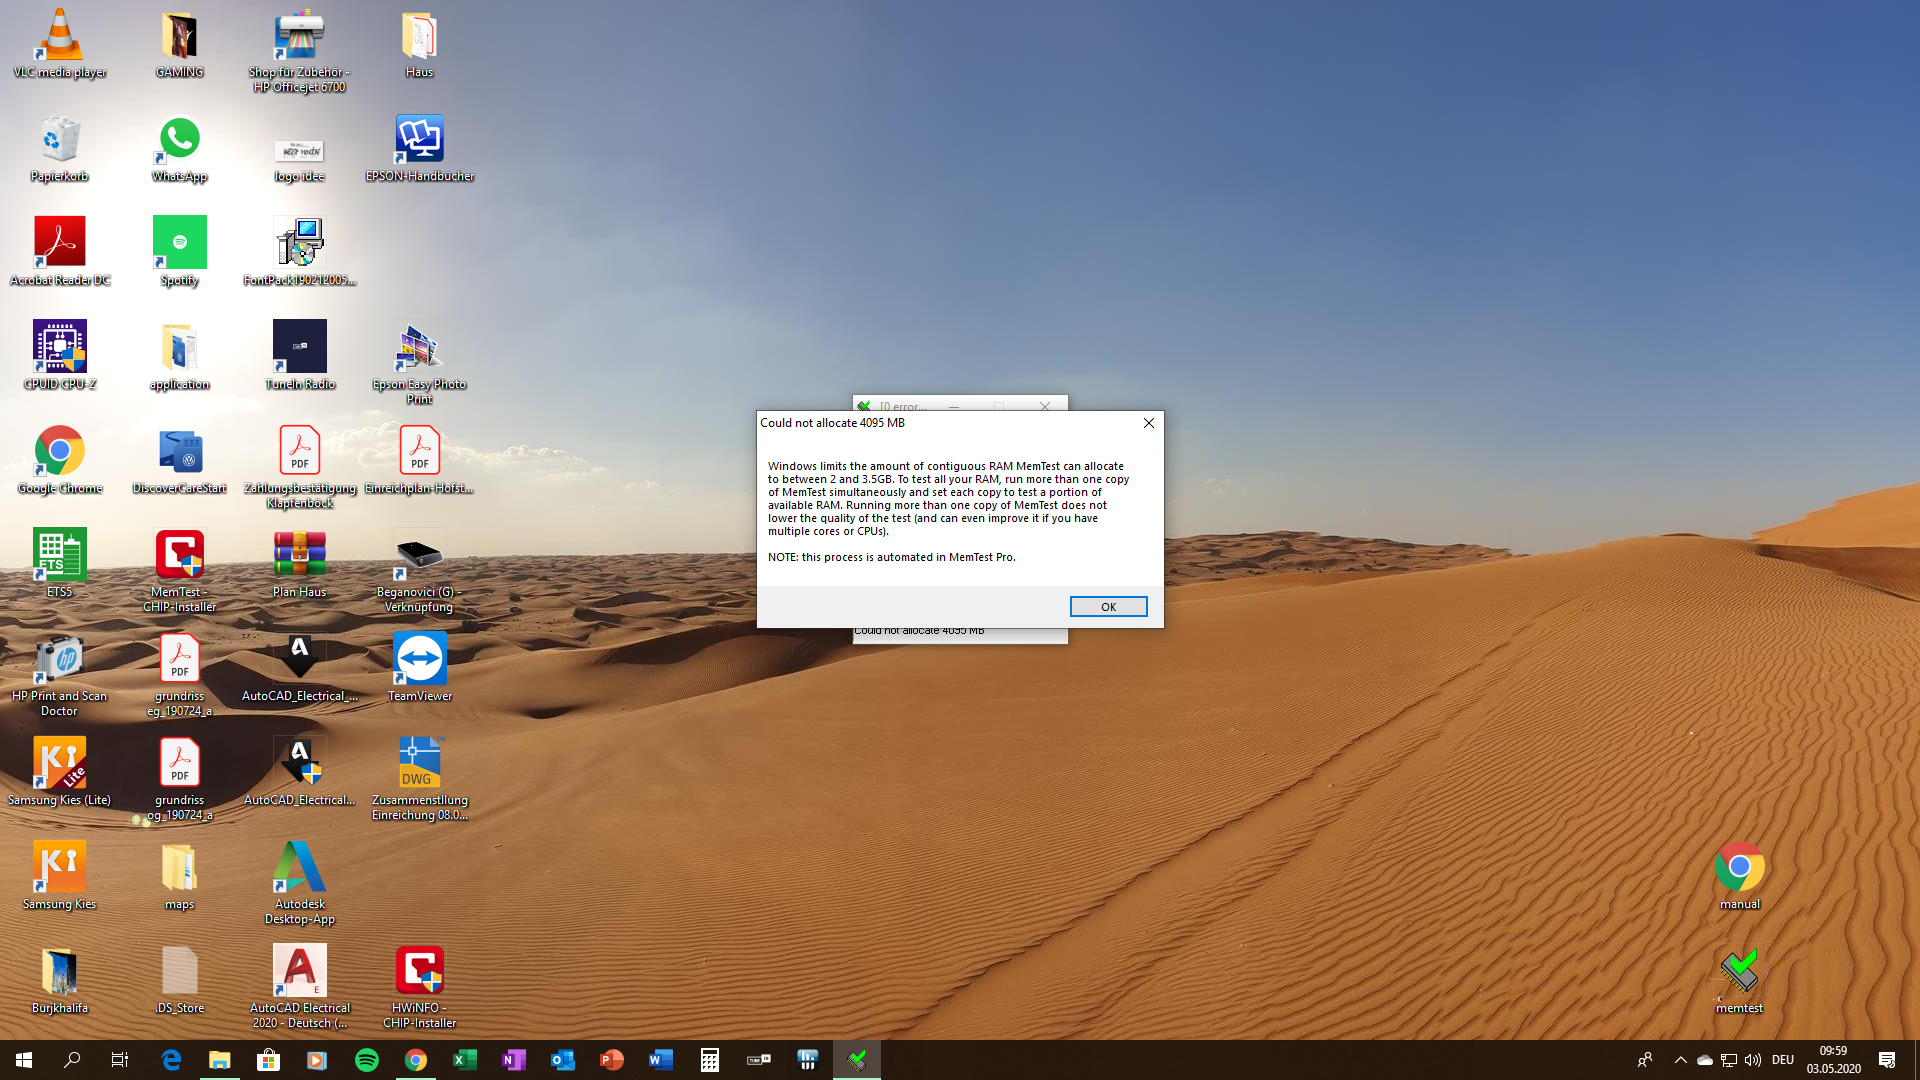Close the 'Could not allocate' dialog
Screen dimensions: 1920x1080
click(1149, 423)
